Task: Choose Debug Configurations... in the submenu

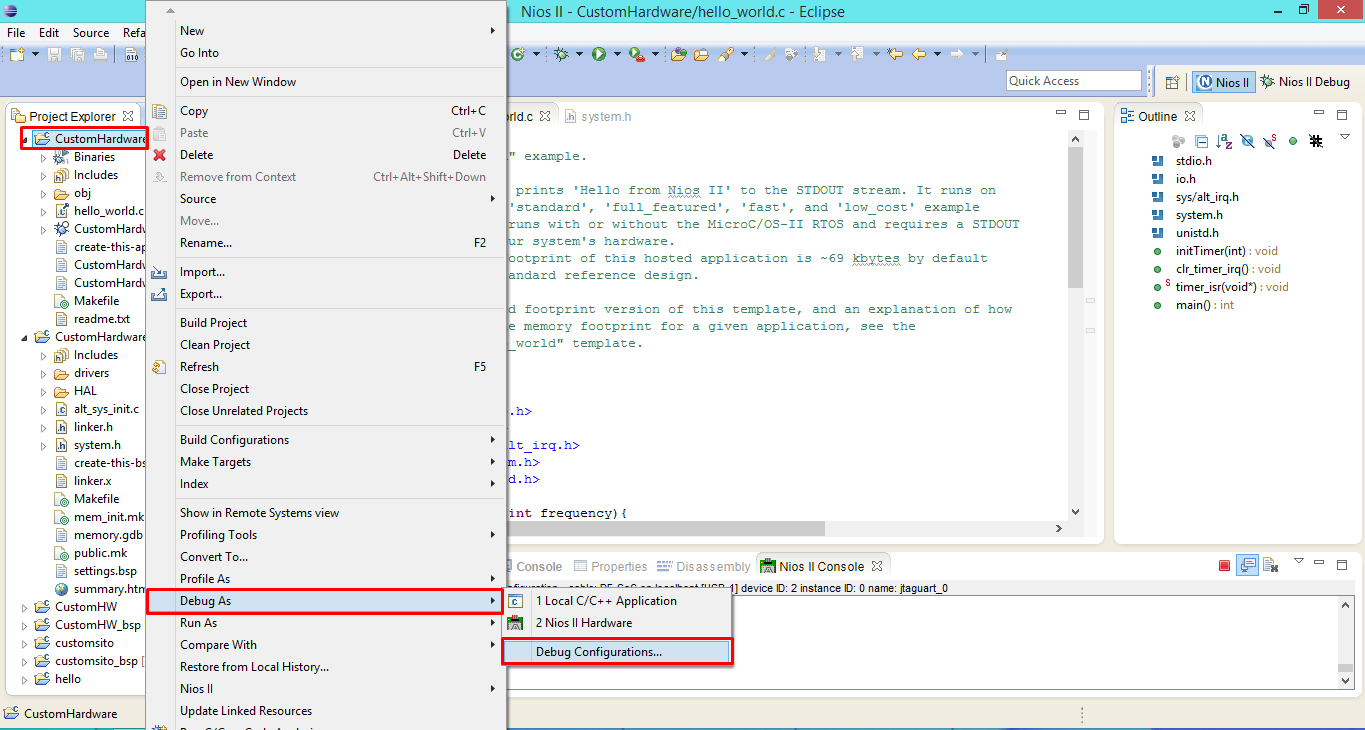Action: tap(618, 652)
